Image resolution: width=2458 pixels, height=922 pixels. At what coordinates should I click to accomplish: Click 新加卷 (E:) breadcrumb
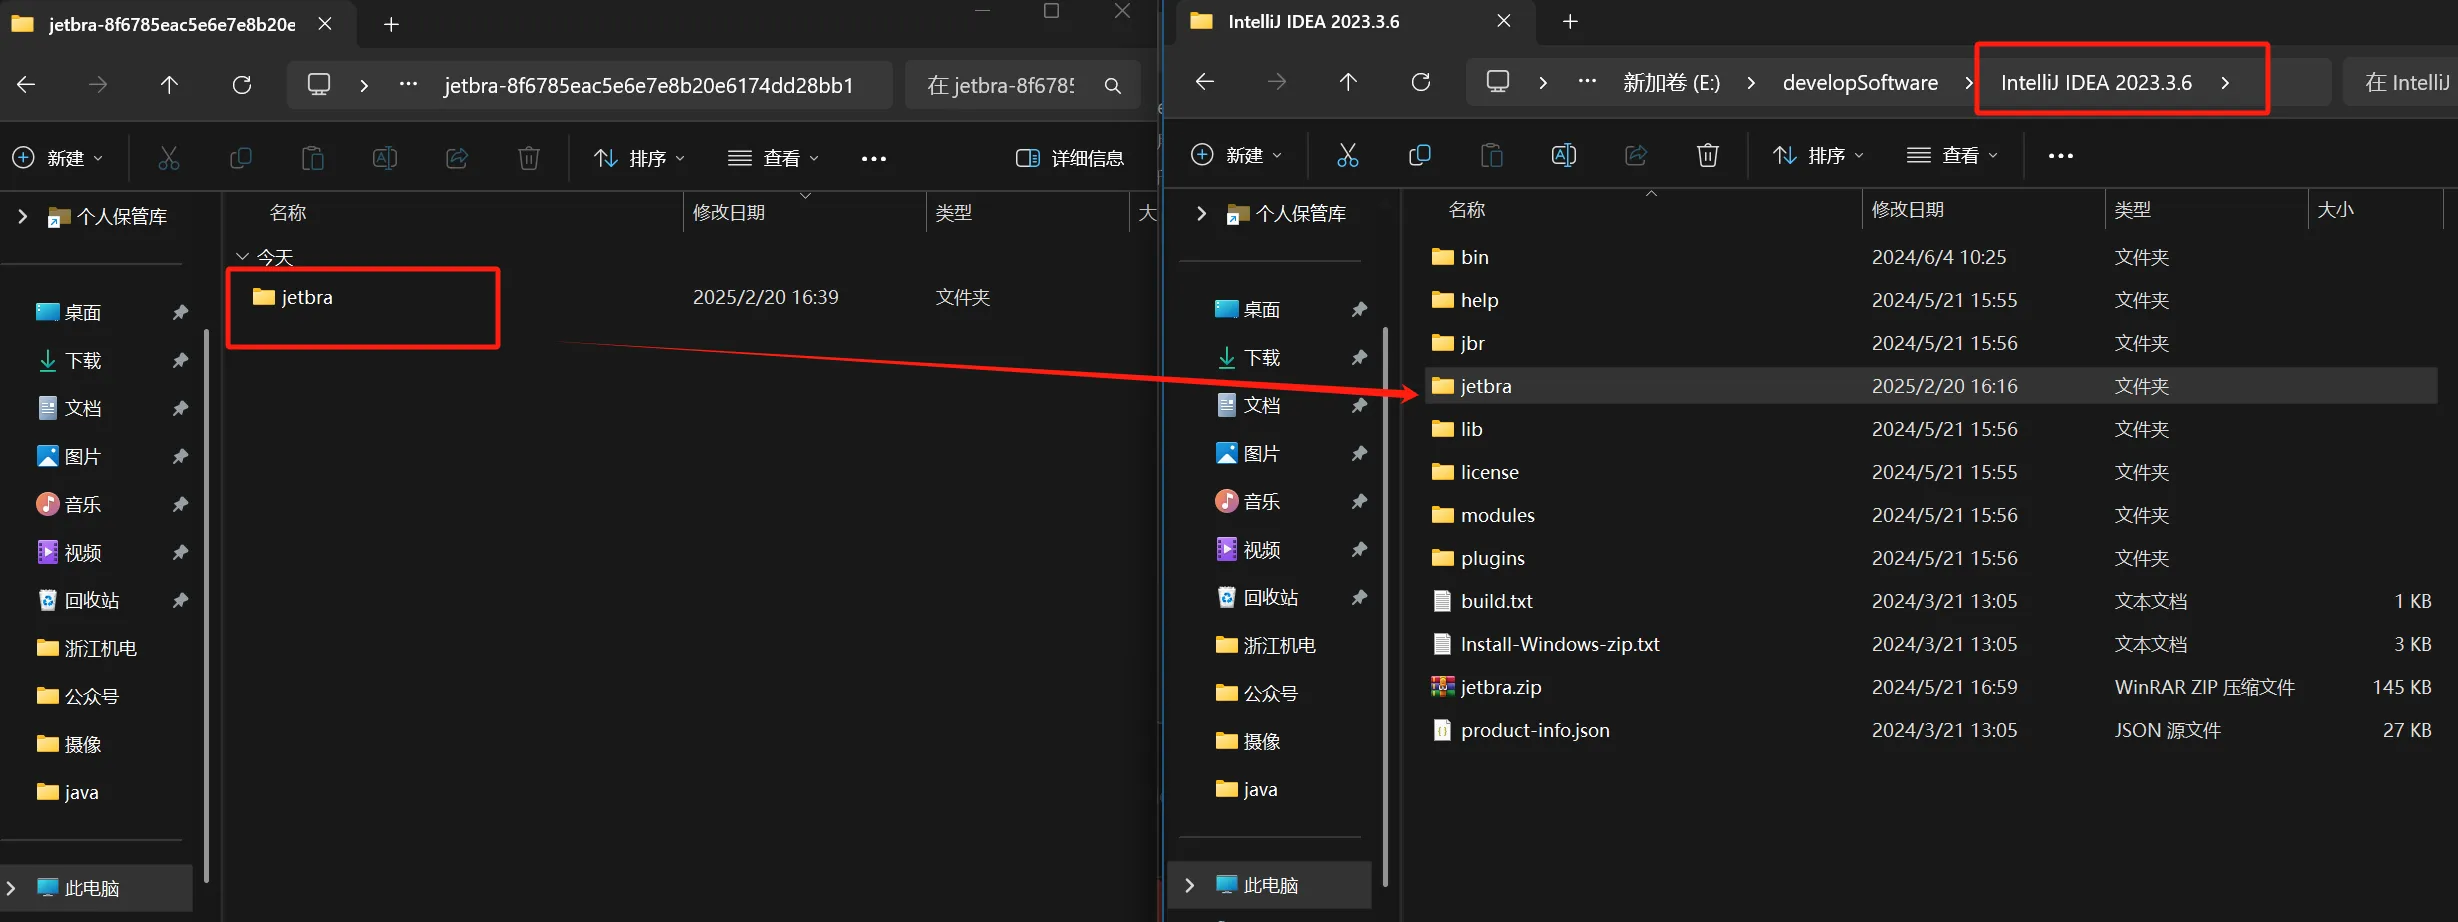tap(1671, 82)
